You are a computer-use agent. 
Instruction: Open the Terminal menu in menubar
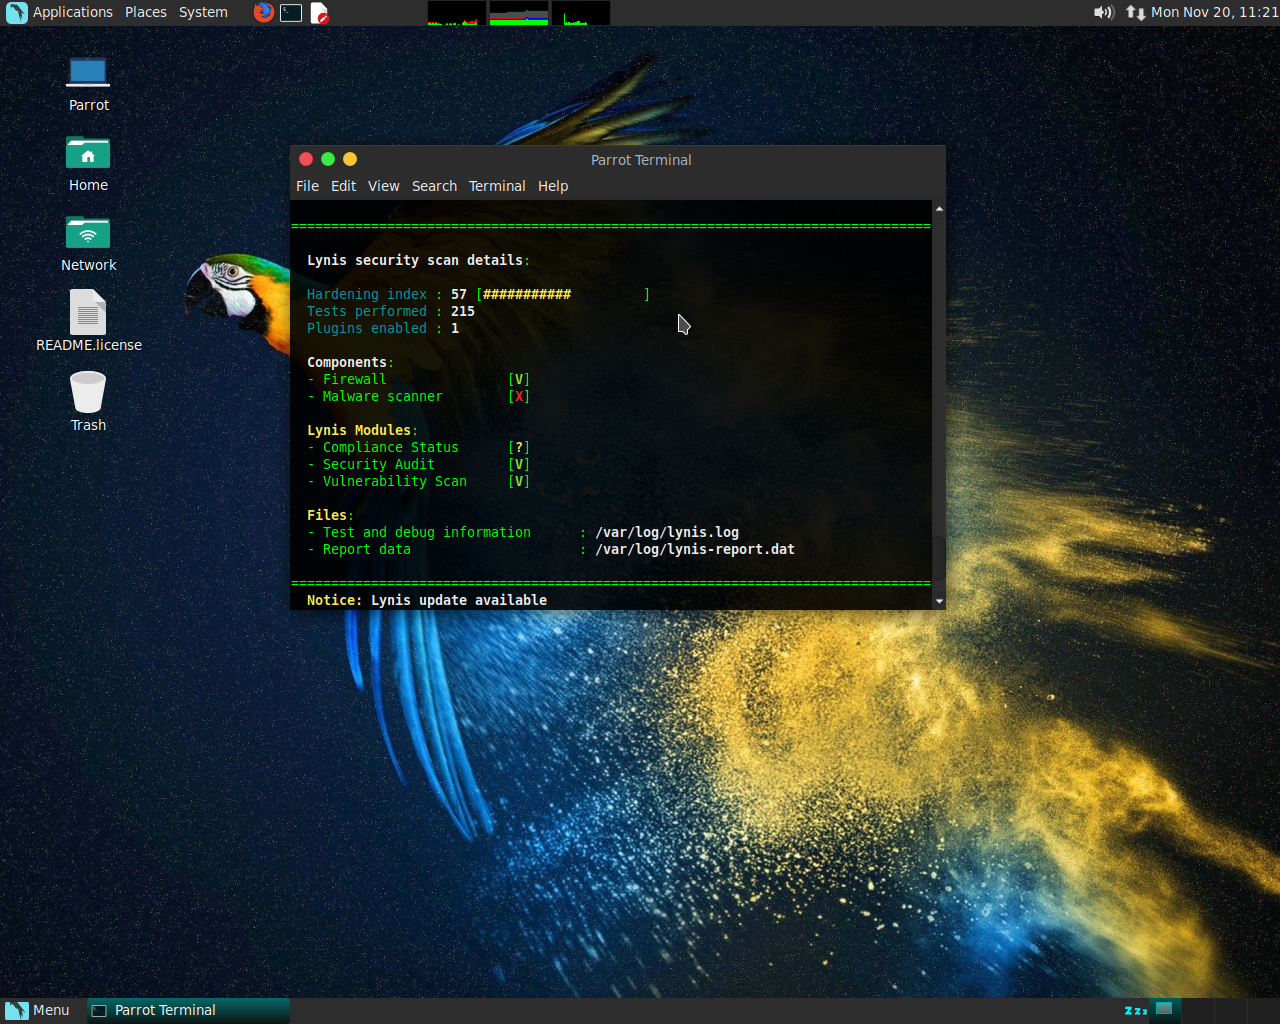(x=497, y=186)
